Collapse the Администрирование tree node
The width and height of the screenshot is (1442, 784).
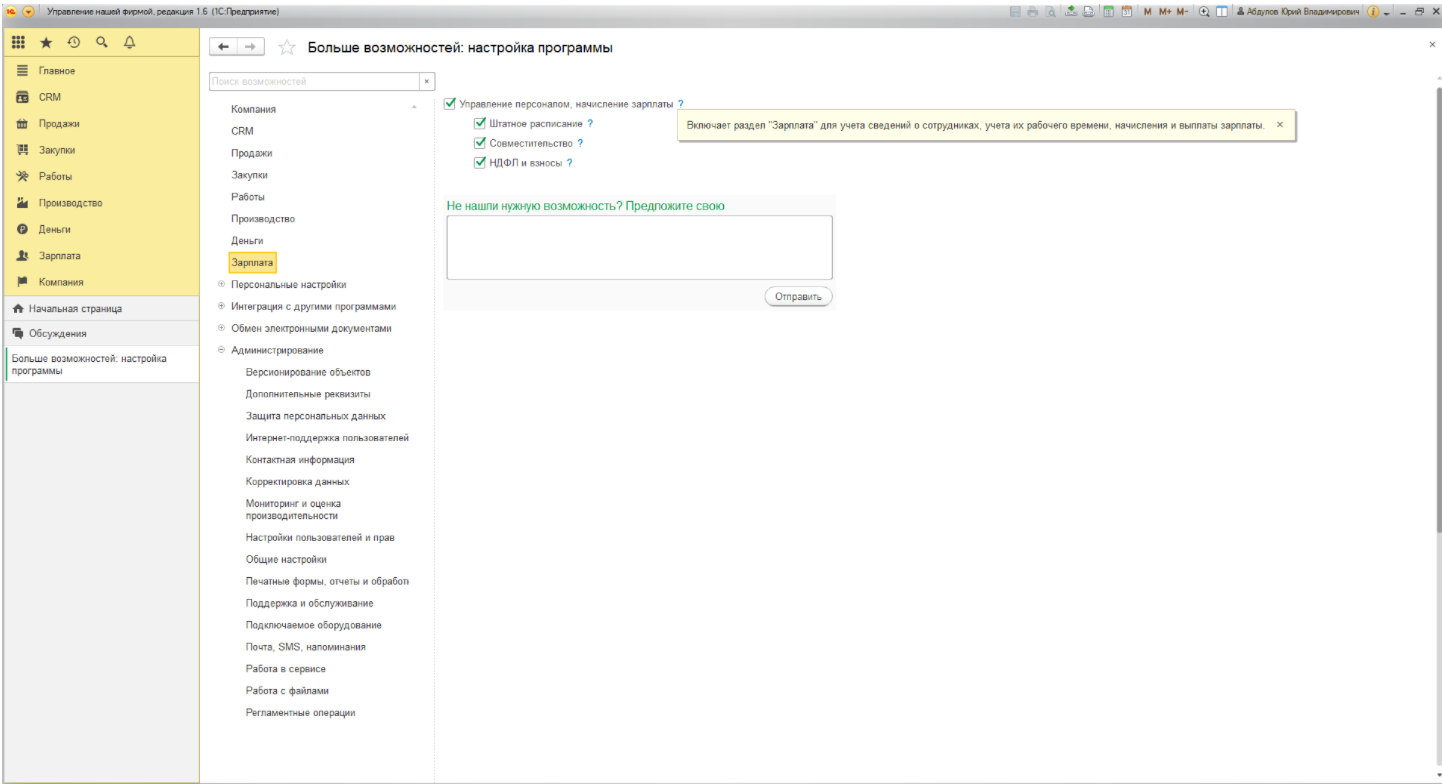pos(221,350)
